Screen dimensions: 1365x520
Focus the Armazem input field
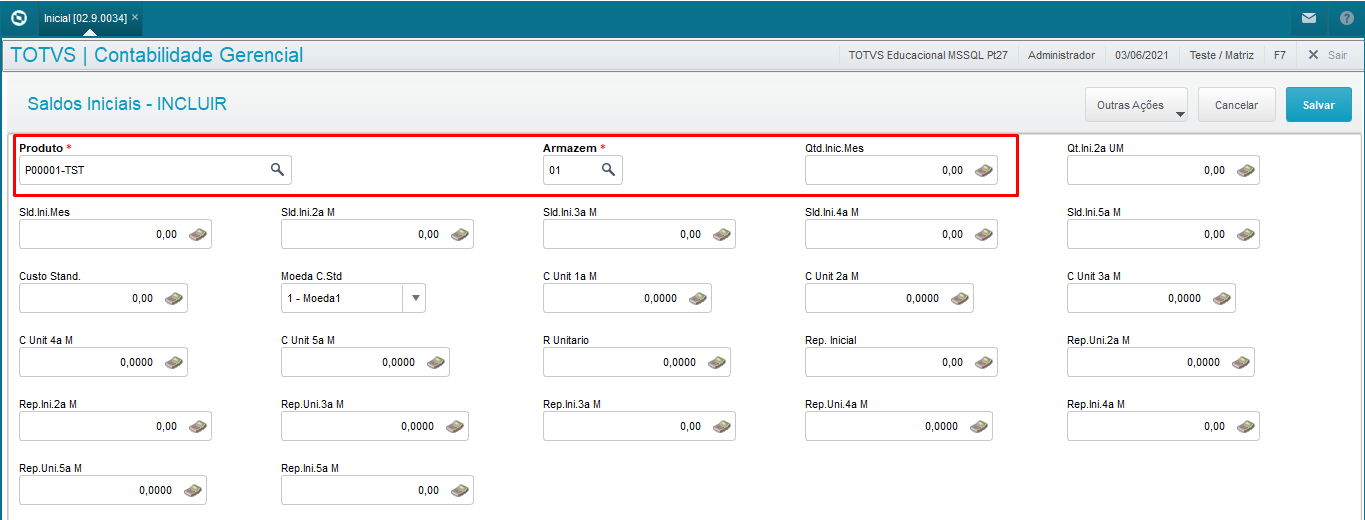point(583,170)
